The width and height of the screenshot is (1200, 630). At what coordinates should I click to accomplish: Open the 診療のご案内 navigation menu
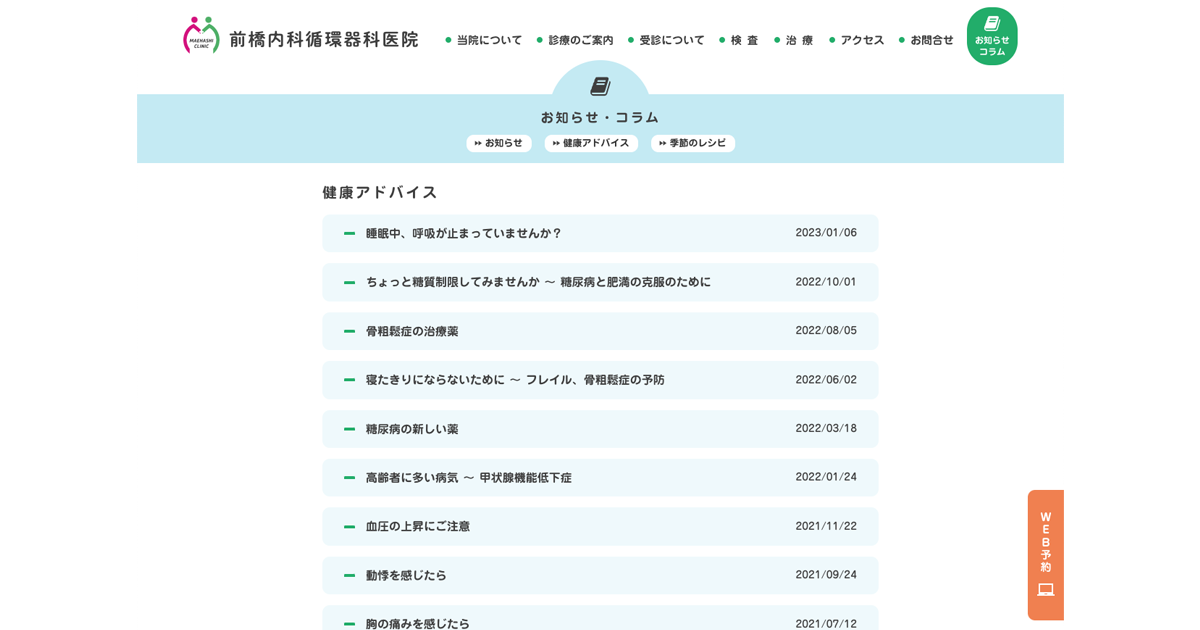[x=580, y=40]
